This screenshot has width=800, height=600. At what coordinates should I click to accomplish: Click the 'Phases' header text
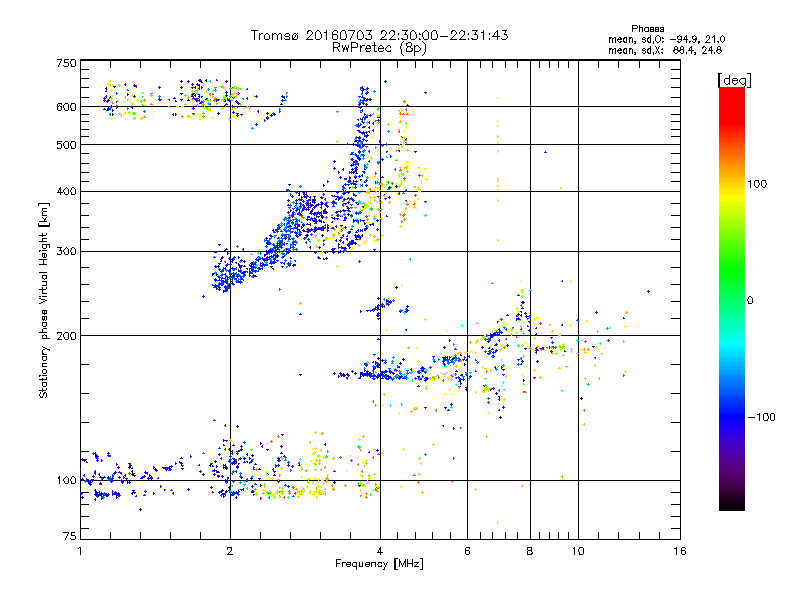(x=647, y=29)
